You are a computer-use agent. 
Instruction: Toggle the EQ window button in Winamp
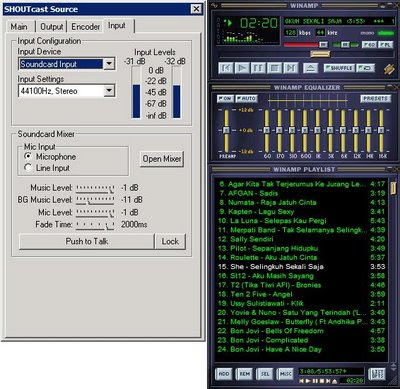[x=369, y=44]
